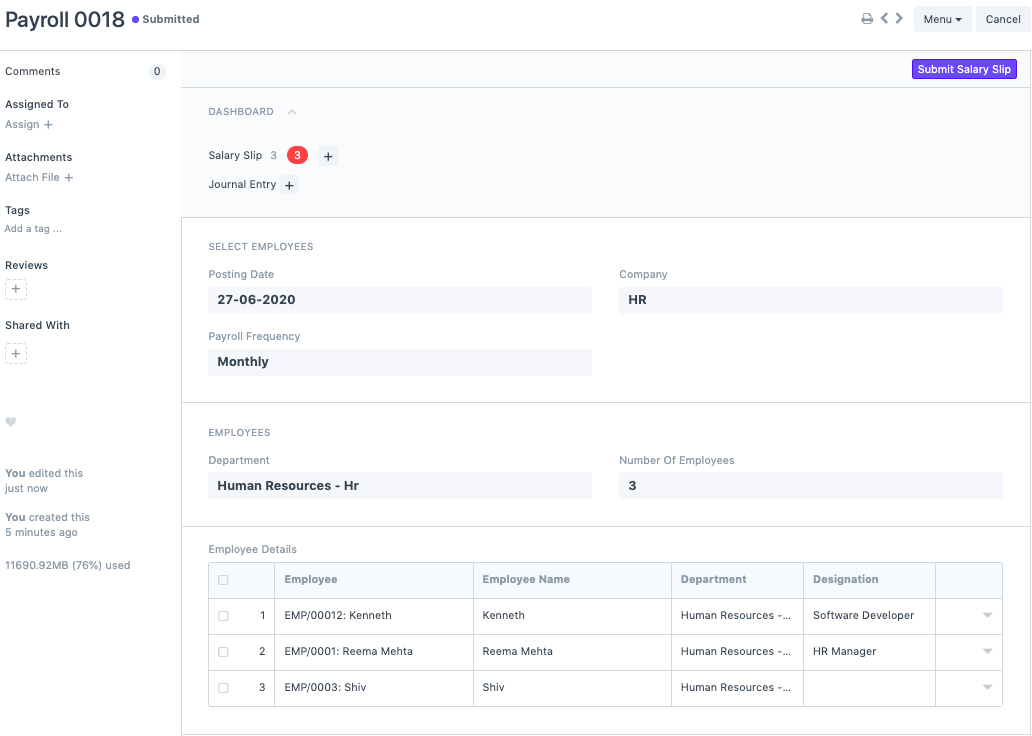The image size is (1032, 736).
Task: Tick the Reema Mehta row checkbox
Action: 223,652
